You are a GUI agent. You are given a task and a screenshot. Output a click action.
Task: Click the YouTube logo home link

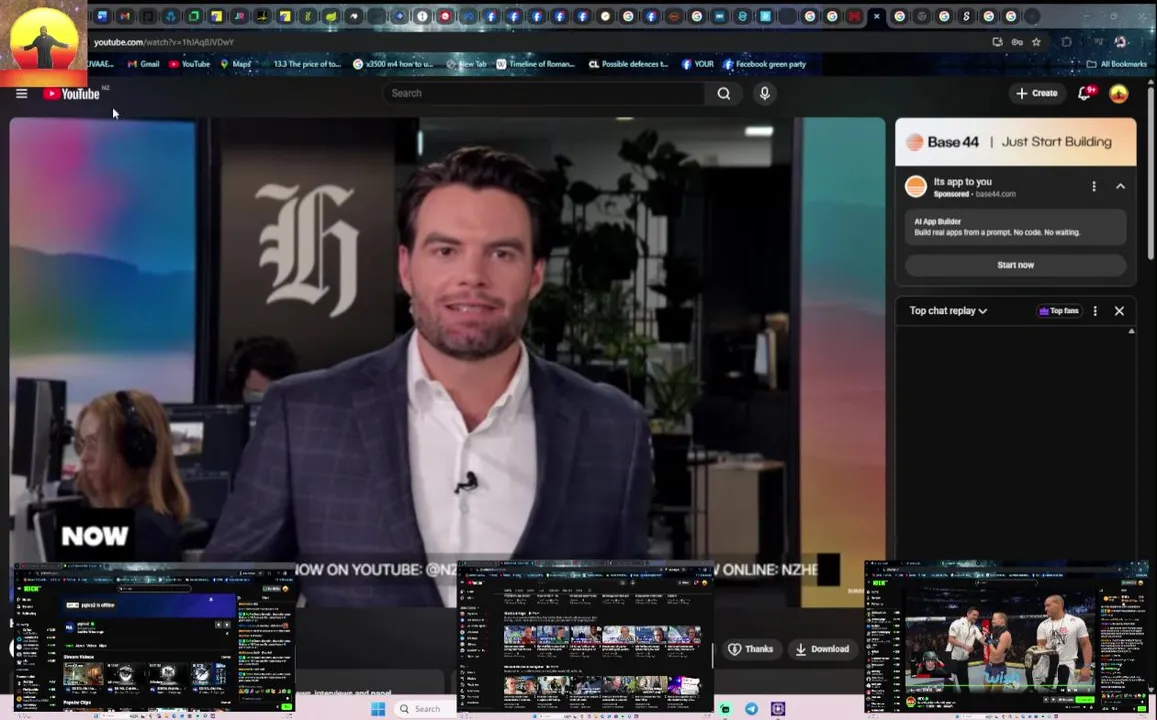[72, 94]
